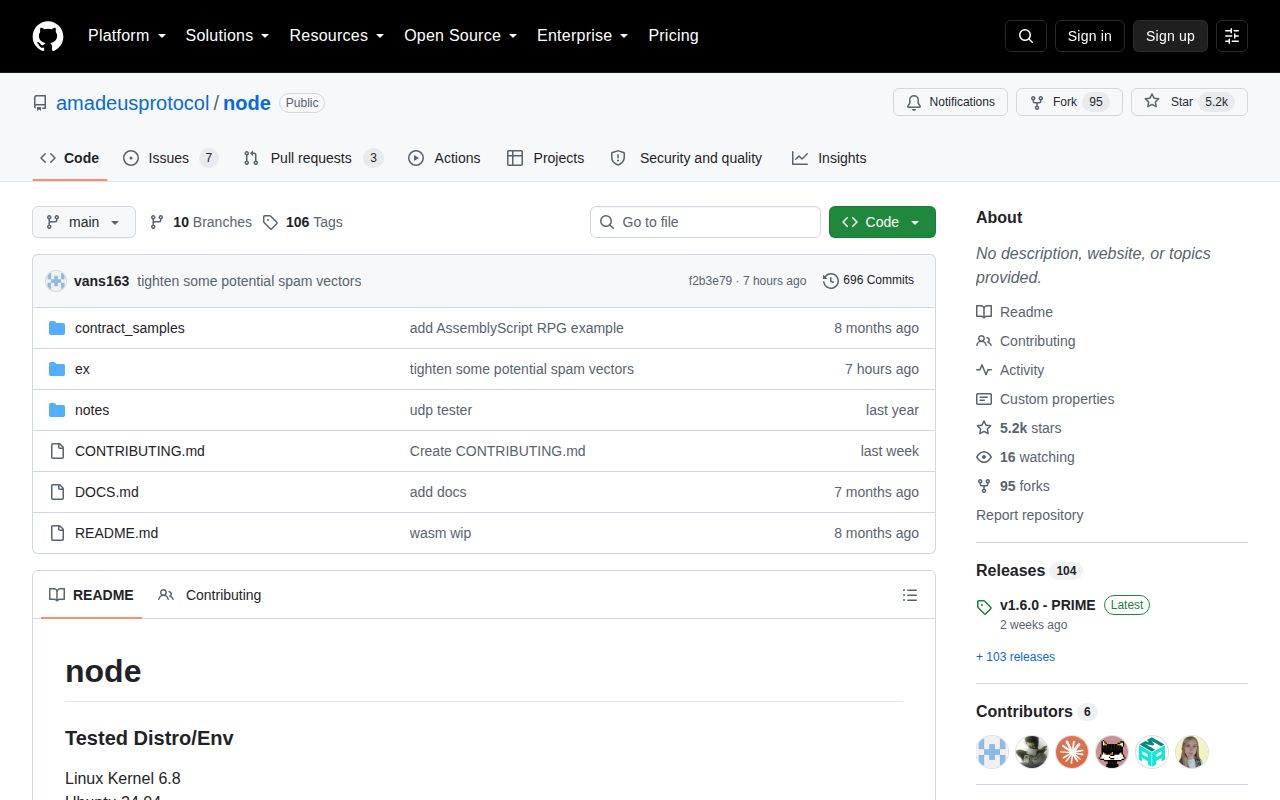Viewport: 1280px width, 800px height.
Task: Select the Code repository tab
Action: [69, 158]
